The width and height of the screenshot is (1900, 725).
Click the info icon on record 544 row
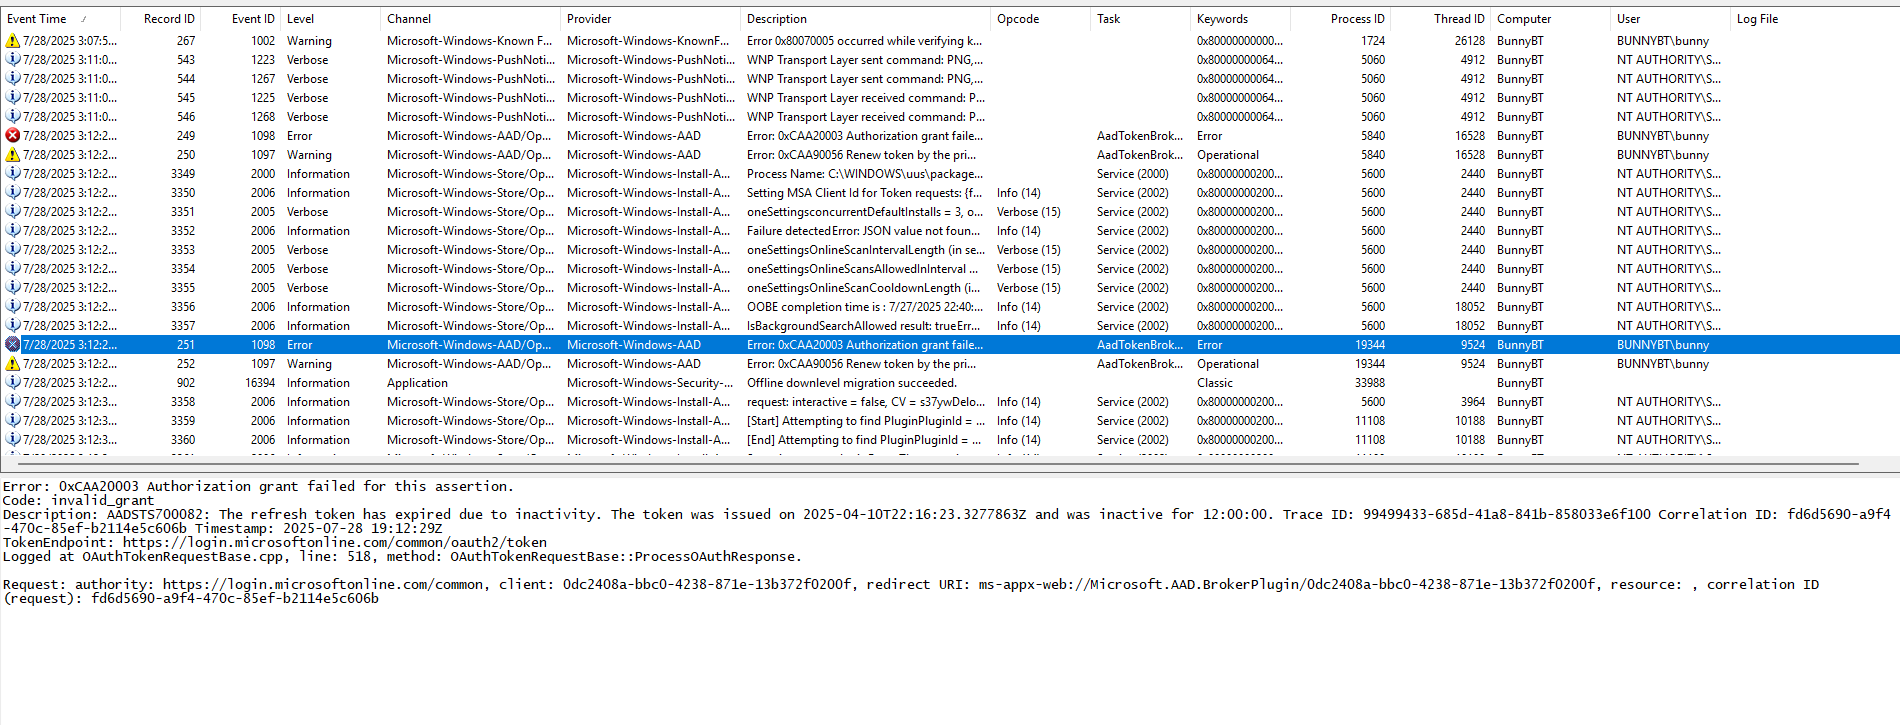pos(13,79)
